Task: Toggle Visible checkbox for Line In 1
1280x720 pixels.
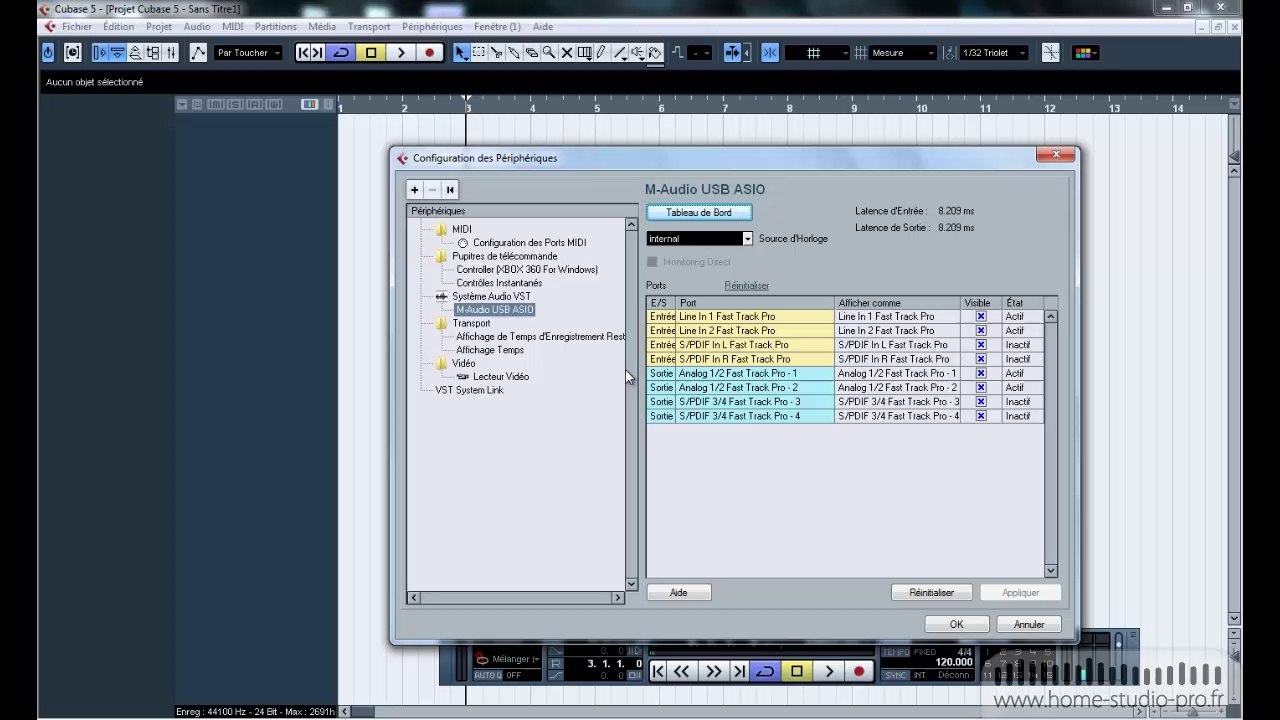Action: tap(981, 317)
